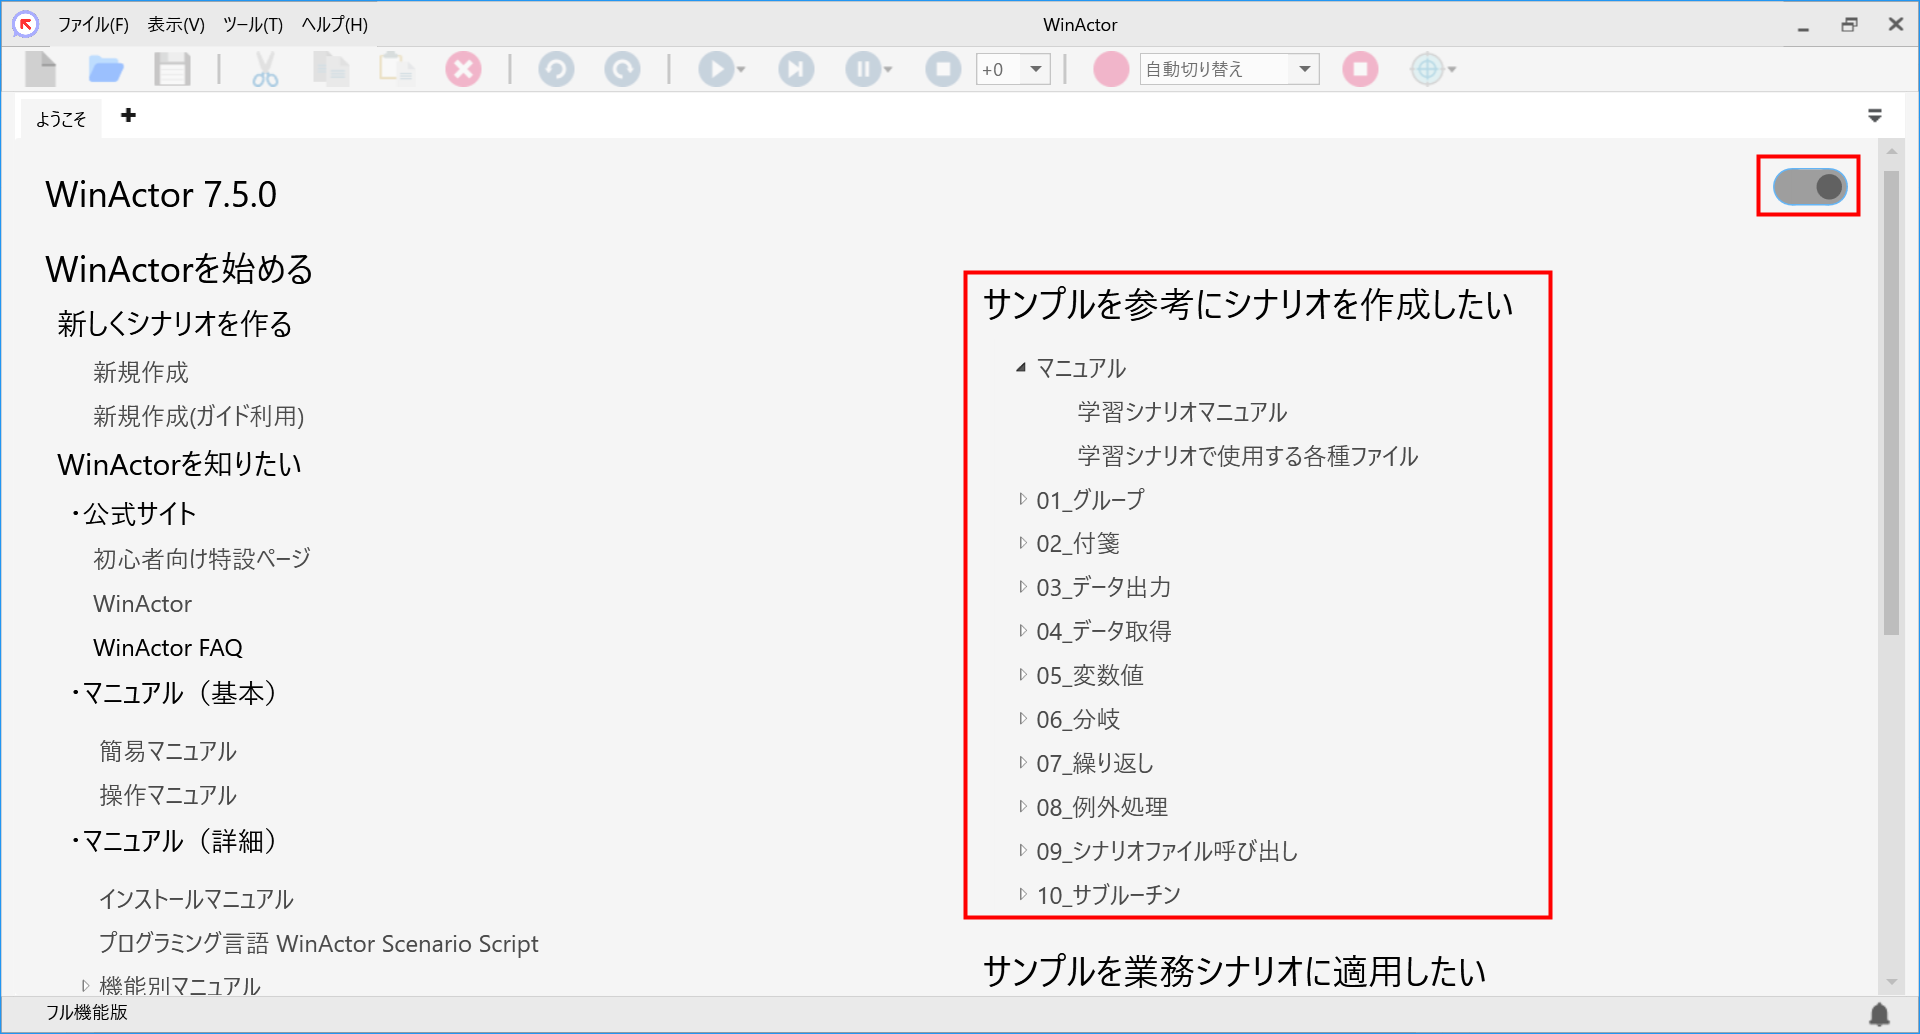Open 学習シナリオマニュアル item
This screenshot has width=1920, height=1034.
pyautogui.click(x=1182, y=412)
